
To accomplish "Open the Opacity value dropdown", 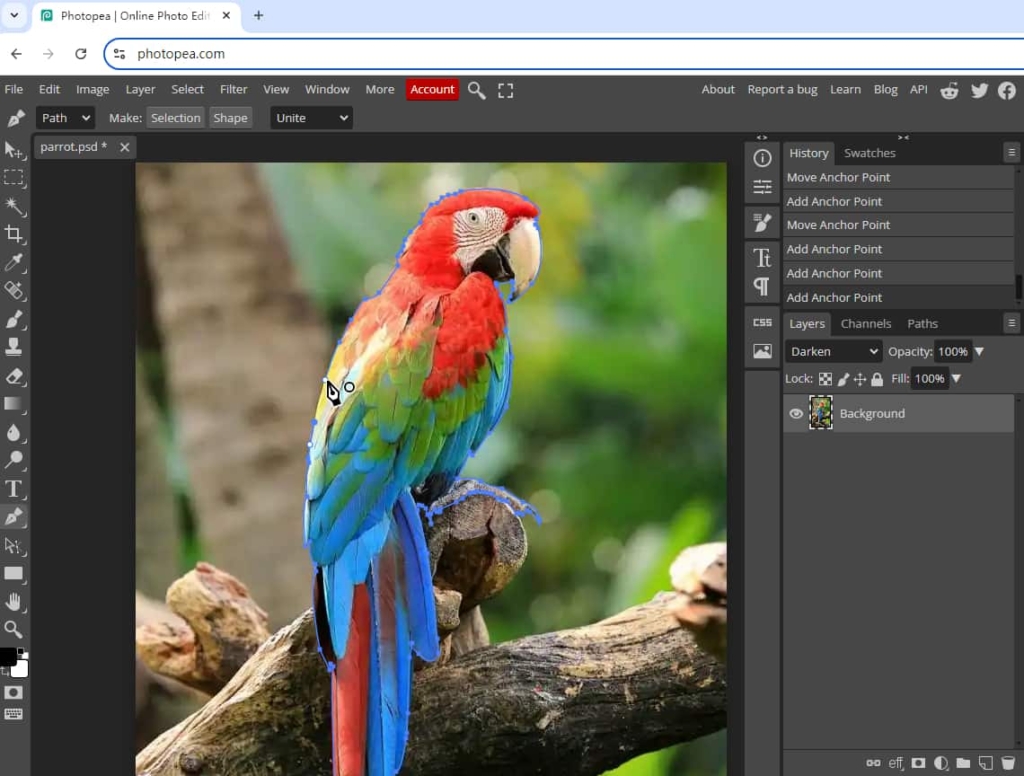I will [x=979, y=351].
